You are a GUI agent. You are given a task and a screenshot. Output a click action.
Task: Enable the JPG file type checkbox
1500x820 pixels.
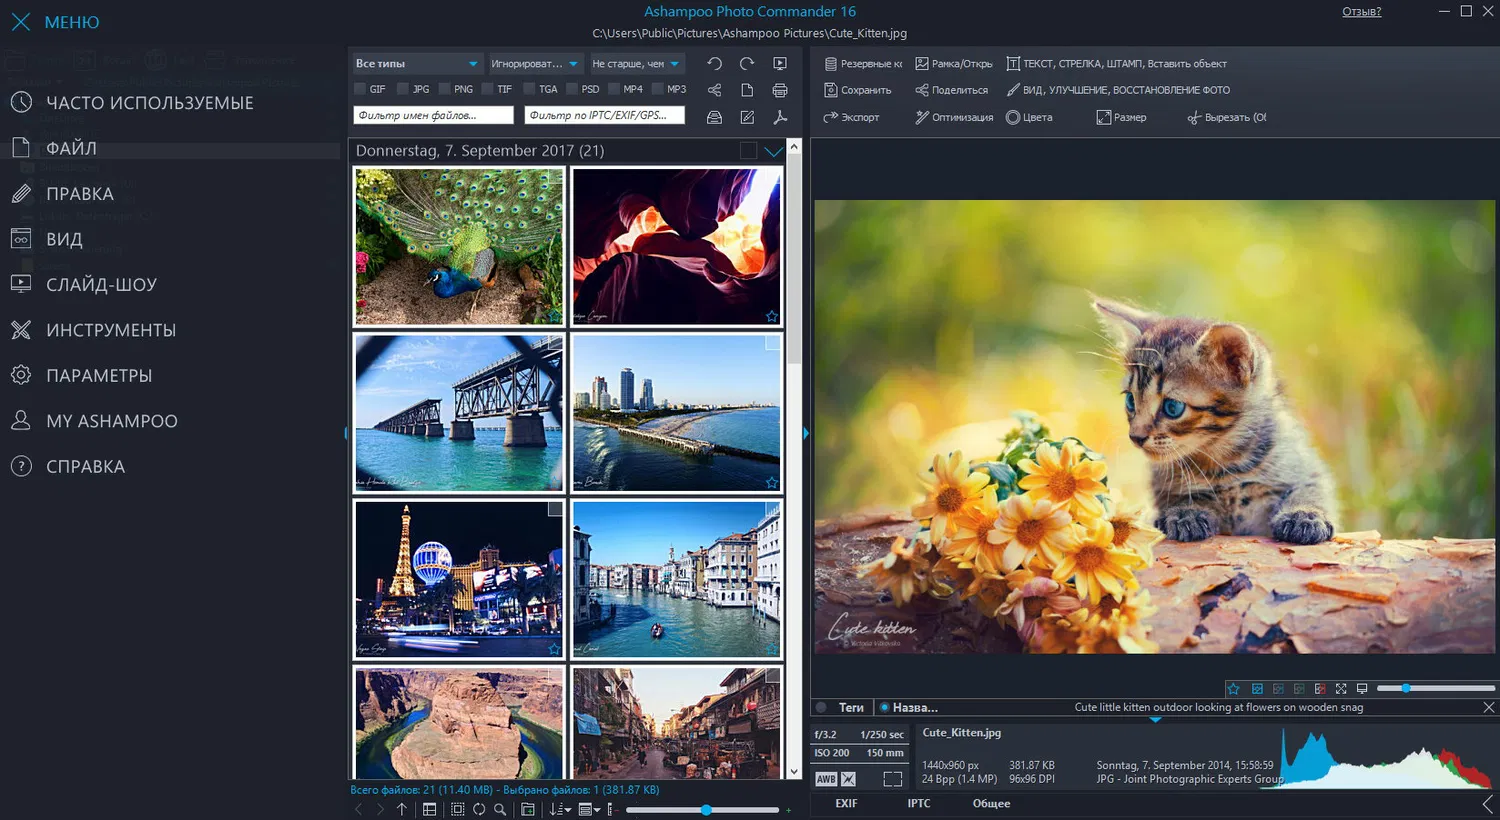point(402,89)
